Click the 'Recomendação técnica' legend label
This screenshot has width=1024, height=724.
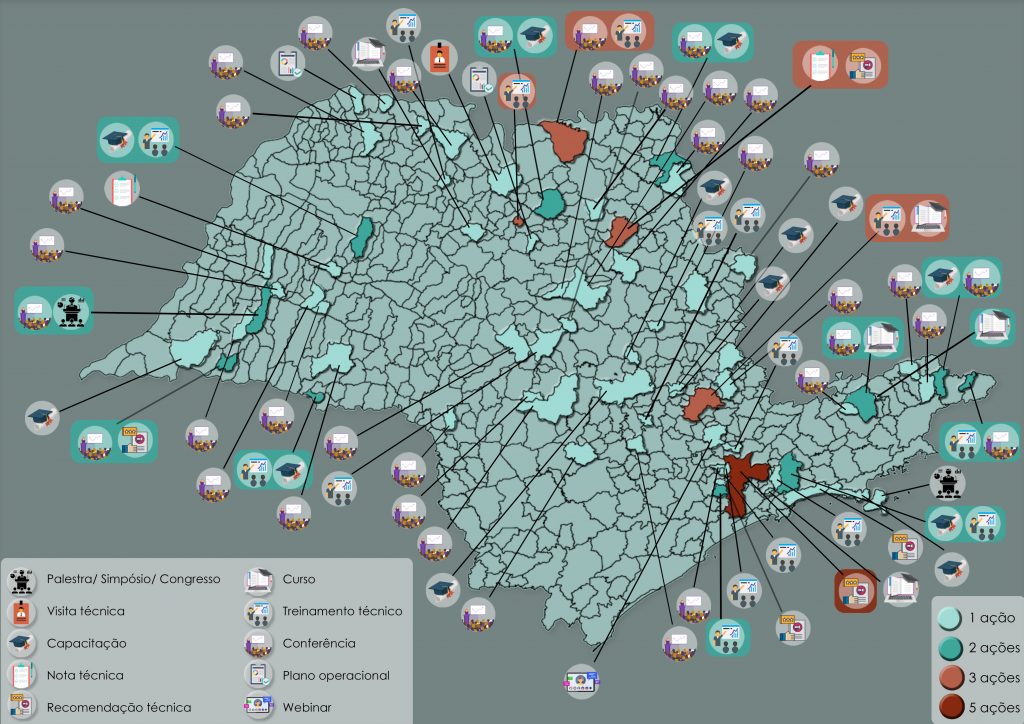click(119, 708)
